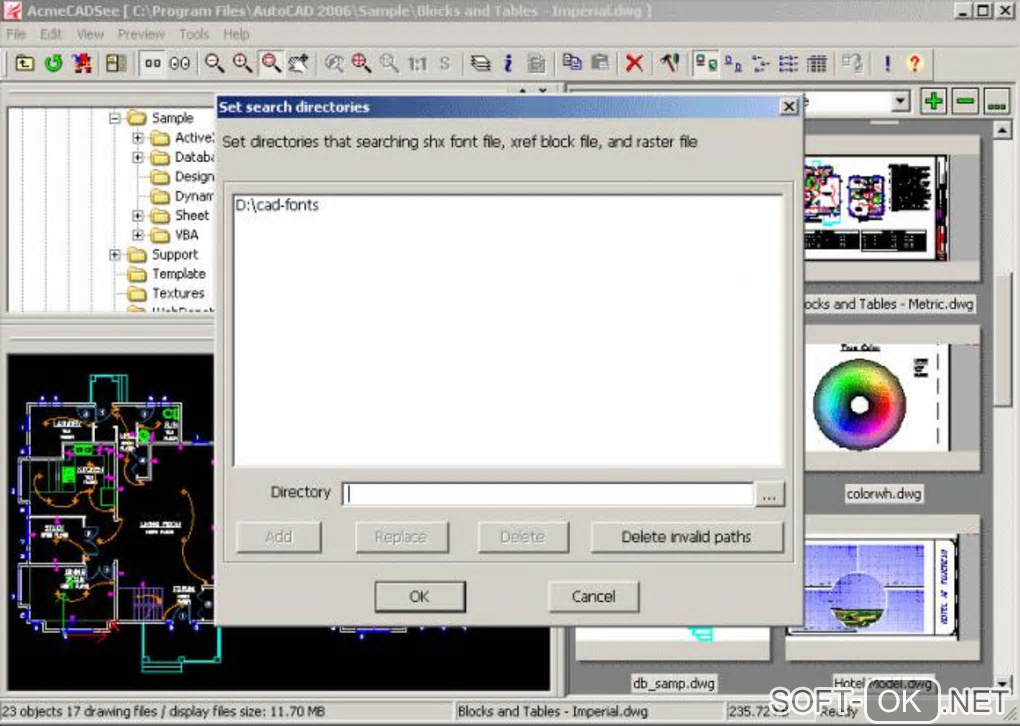This screenshot has width=1020, height=726.
Task: Click the orange question mark help icon
Action: pyautogui.click(x=915, y=63)
